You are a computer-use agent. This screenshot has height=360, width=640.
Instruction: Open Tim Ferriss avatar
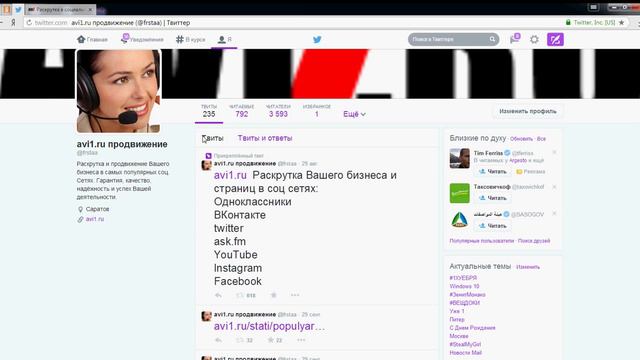point(460,158)
